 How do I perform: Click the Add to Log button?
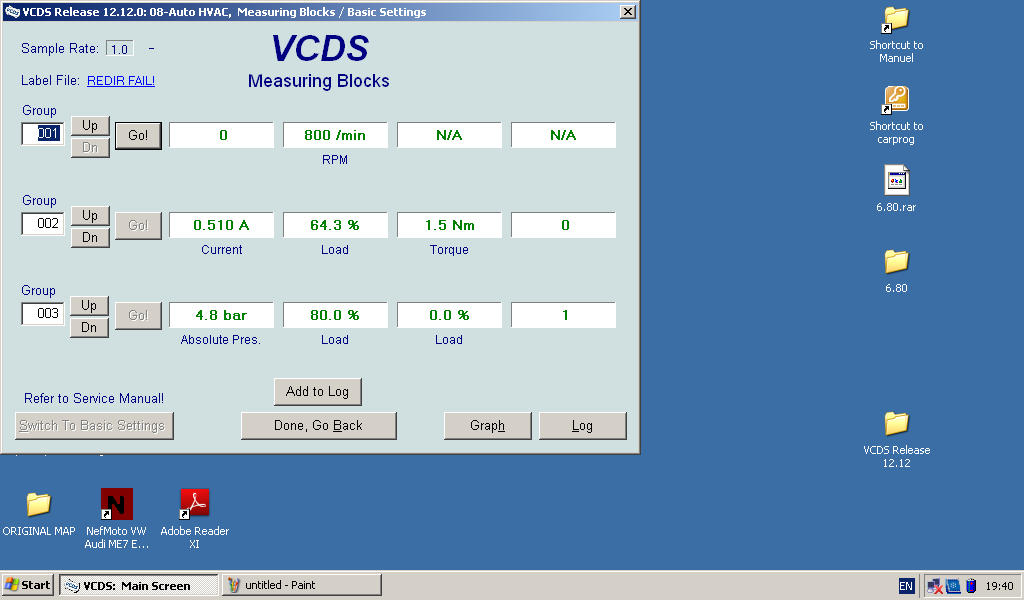pos(317,391)
